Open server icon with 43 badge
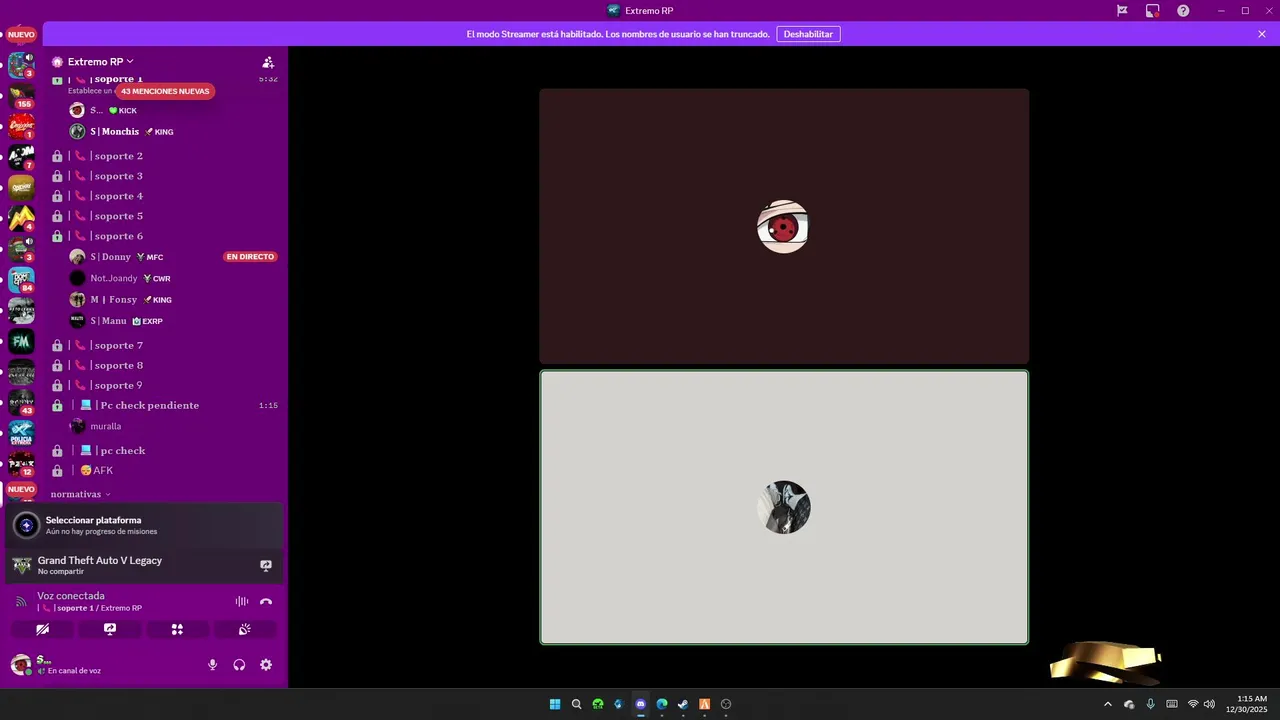This screenshot has height=720, width=1280. (21, 403)
